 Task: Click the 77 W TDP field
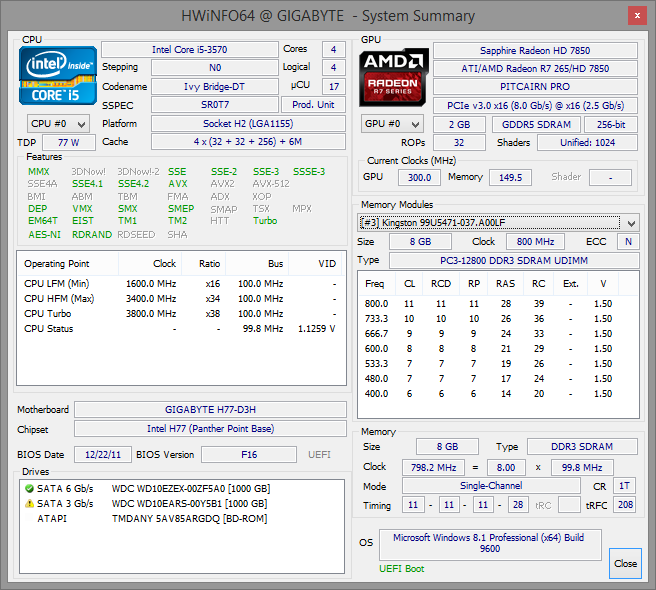(x=69, y=143)
